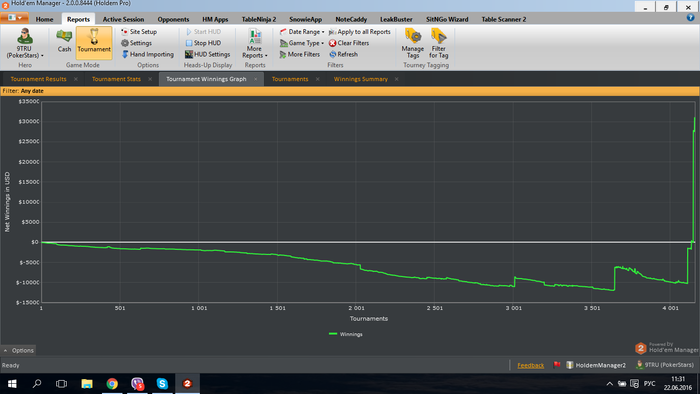
Task: Open the Home ribbon tab
Action: pos(44,19)
